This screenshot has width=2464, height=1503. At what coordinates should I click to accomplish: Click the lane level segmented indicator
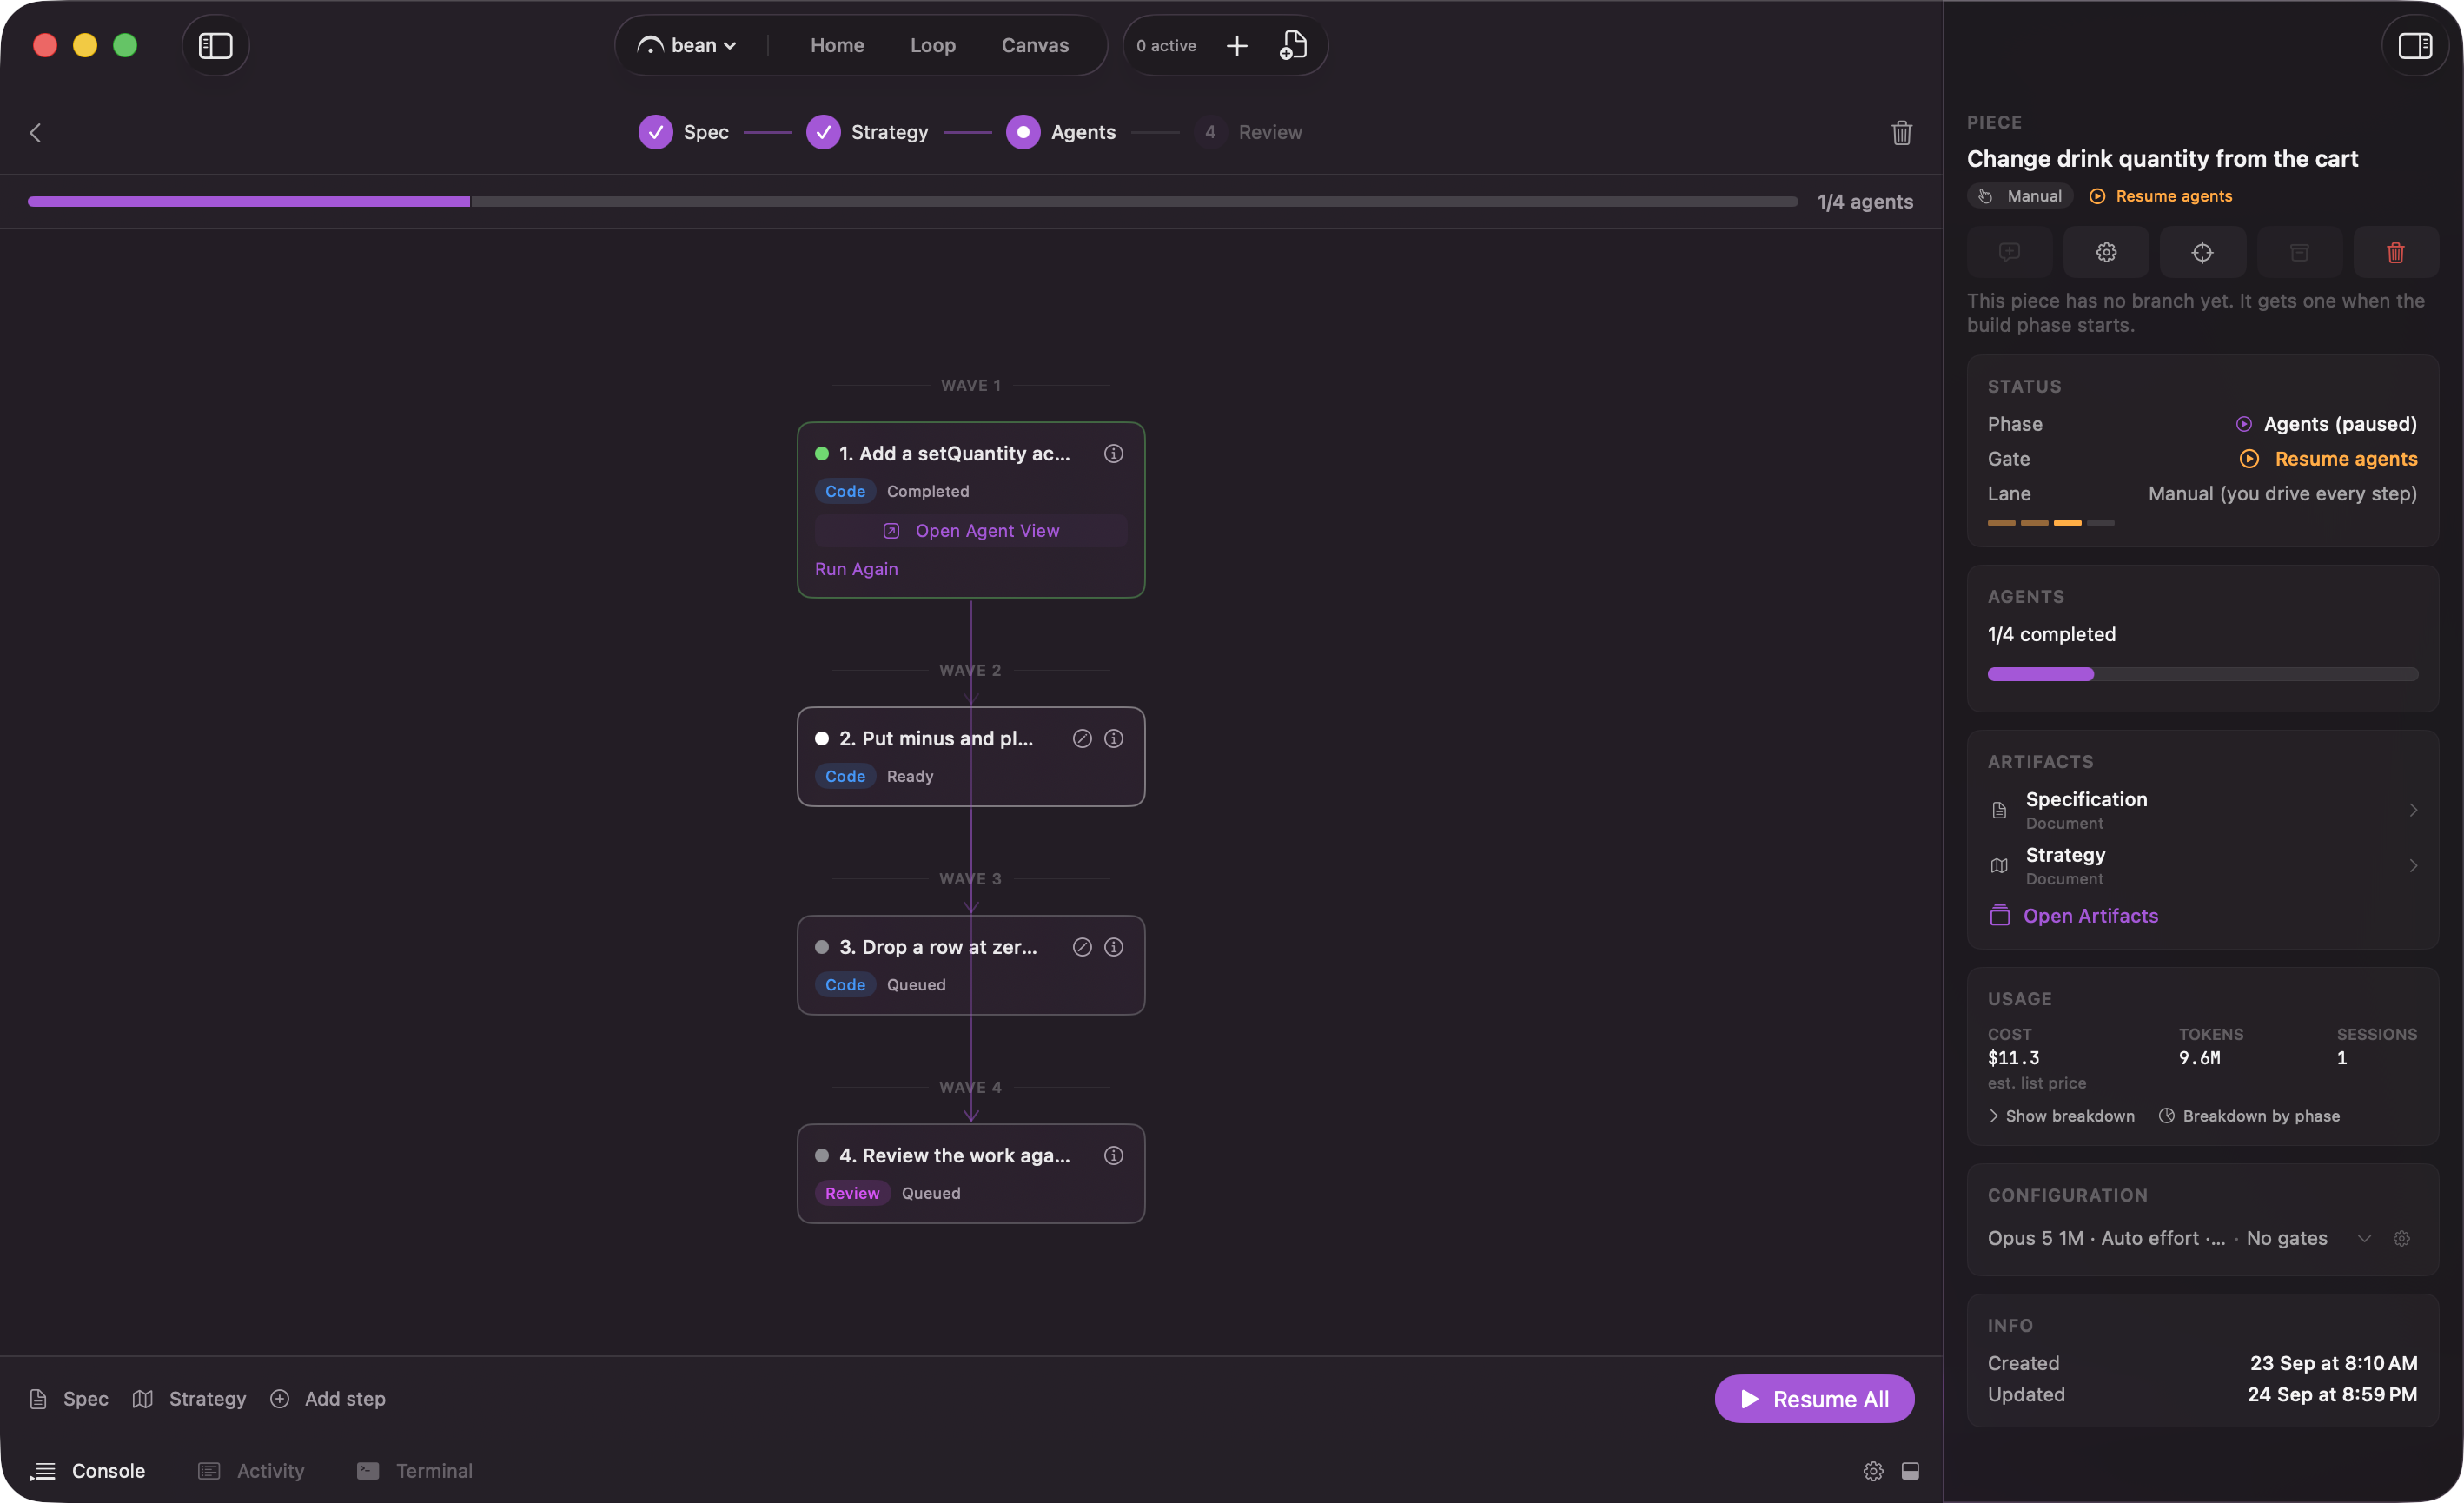point(2050,523)
